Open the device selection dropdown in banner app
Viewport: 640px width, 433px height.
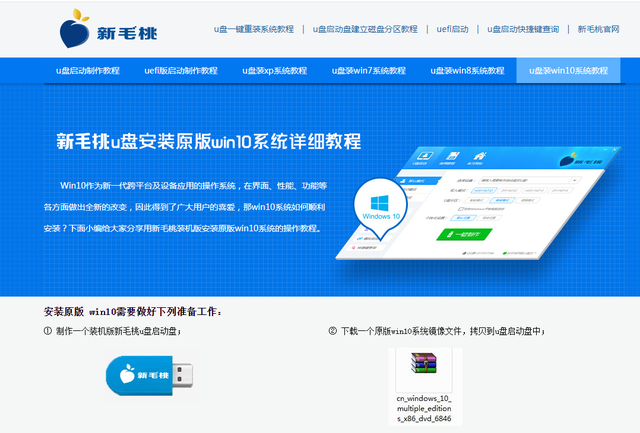click(x=530, y=180)
